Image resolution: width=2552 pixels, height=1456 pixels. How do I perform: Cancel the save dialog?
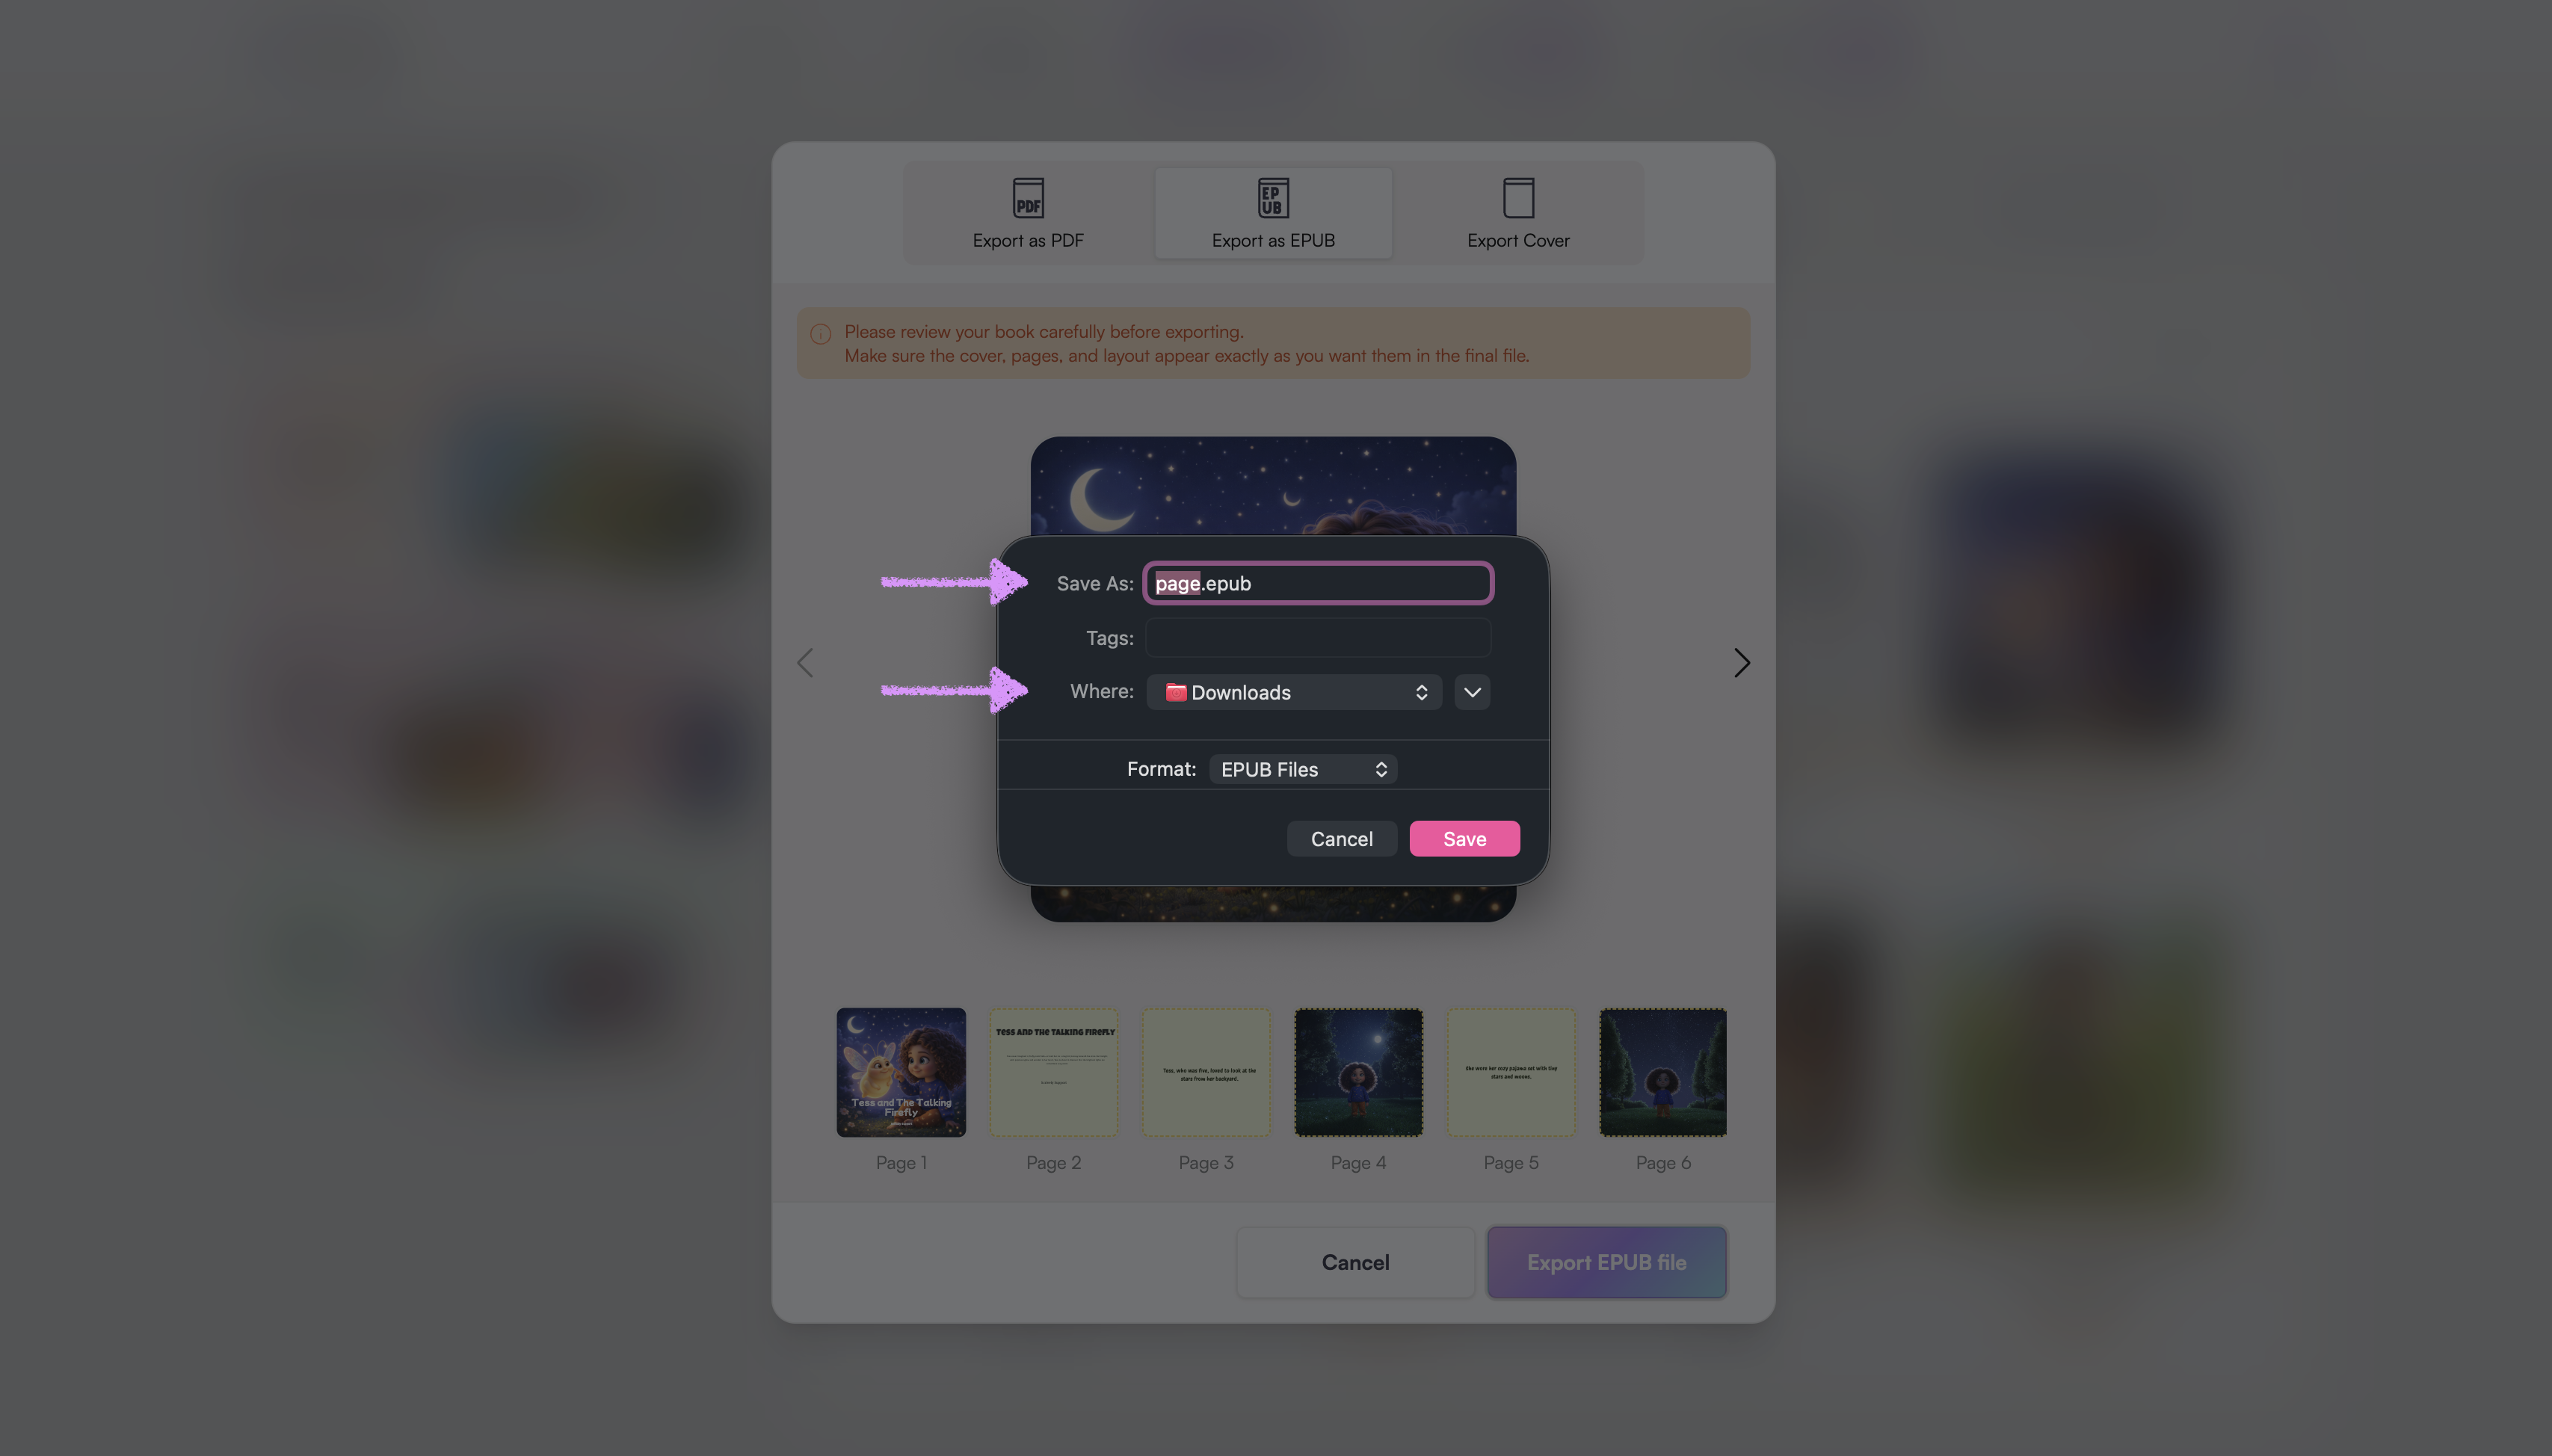(1341, 839)
